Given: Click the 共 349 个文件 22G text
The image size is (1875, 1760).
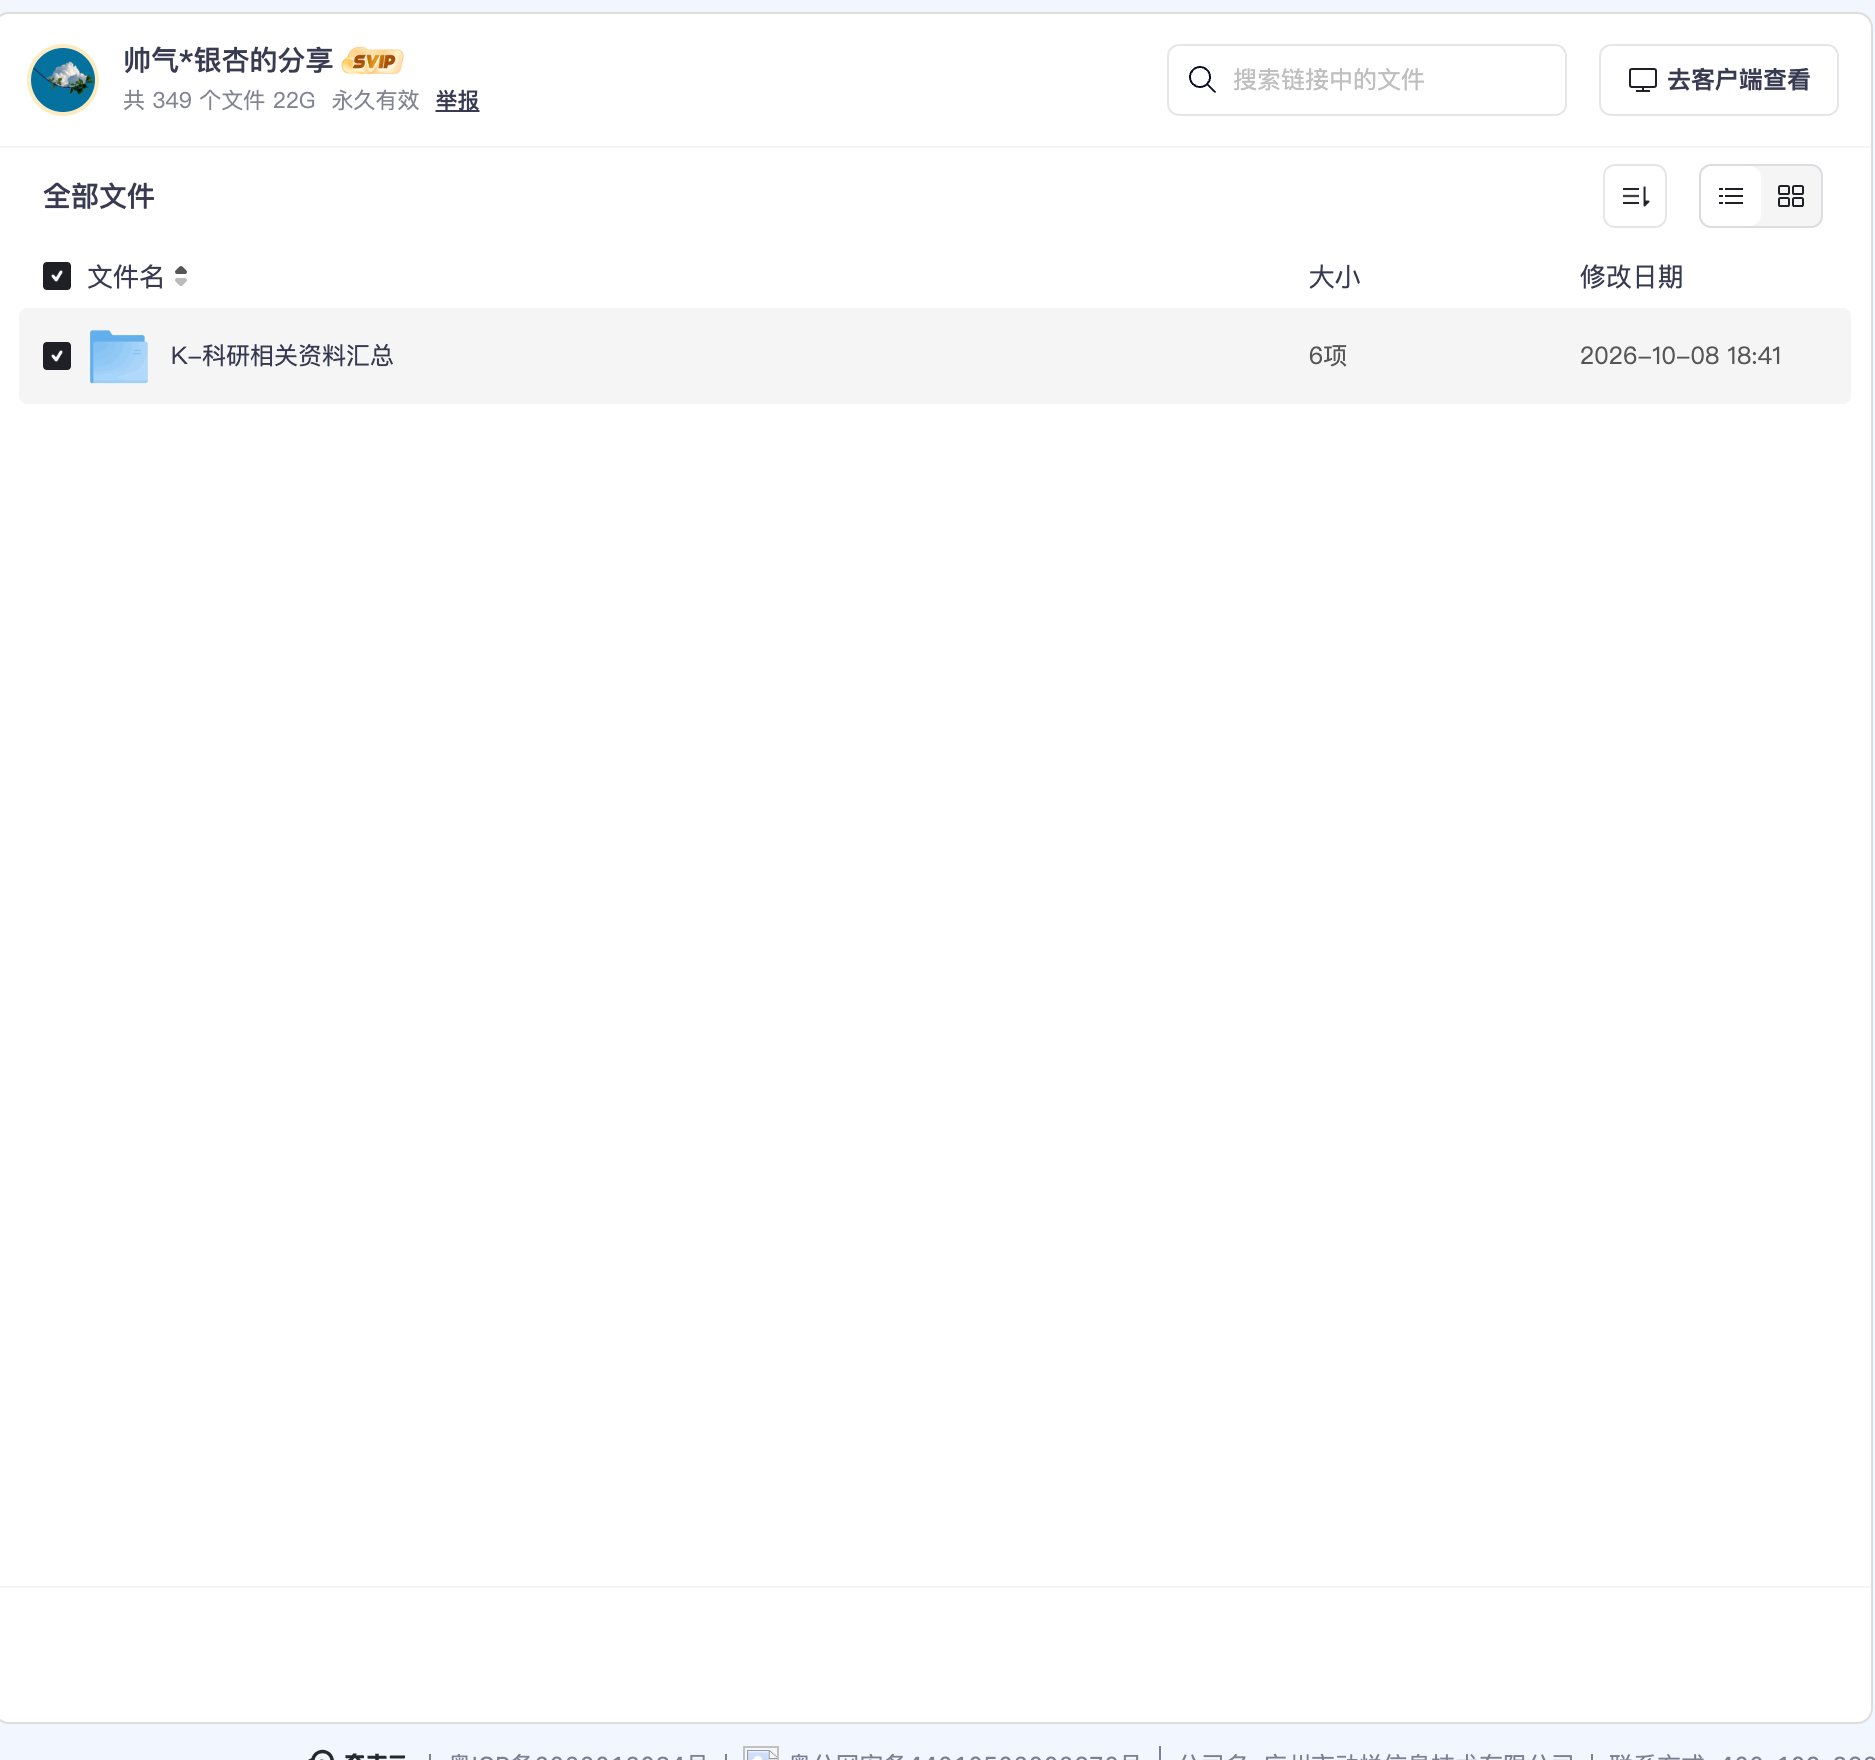Looking at the screenshot, I should [219, 101].
